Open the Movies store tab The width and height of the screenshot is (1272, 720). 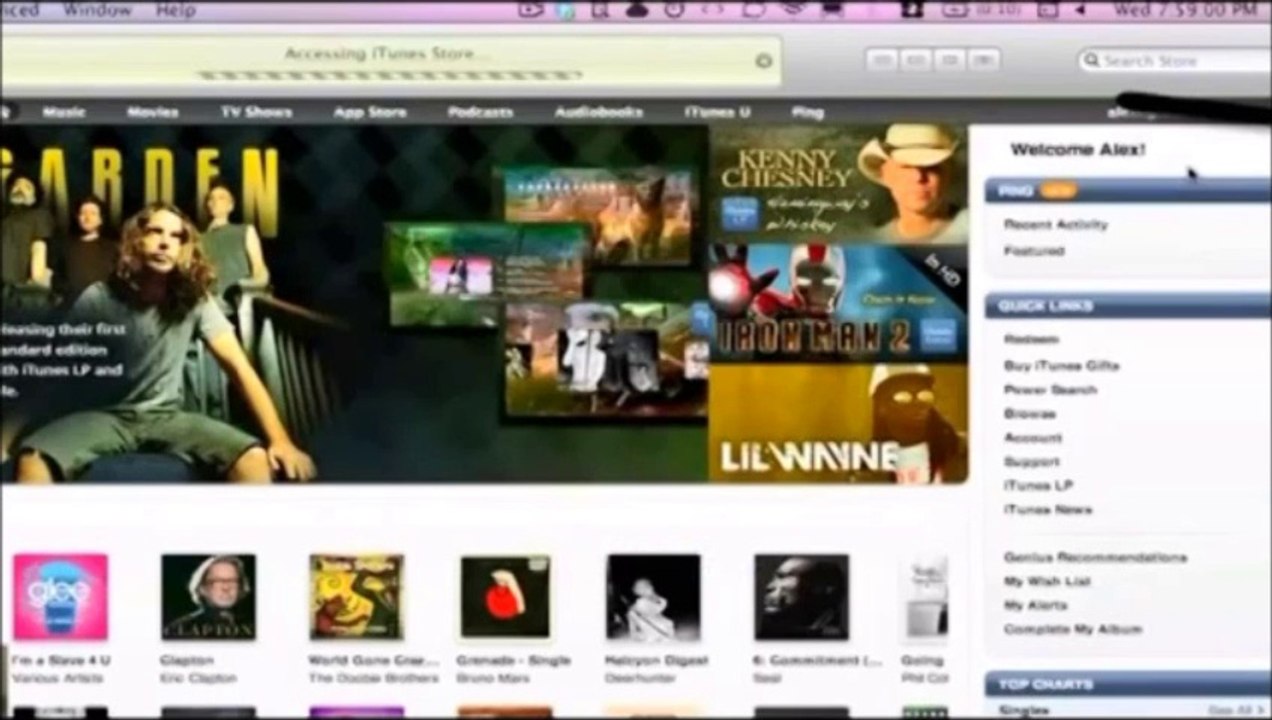point(152,112)
